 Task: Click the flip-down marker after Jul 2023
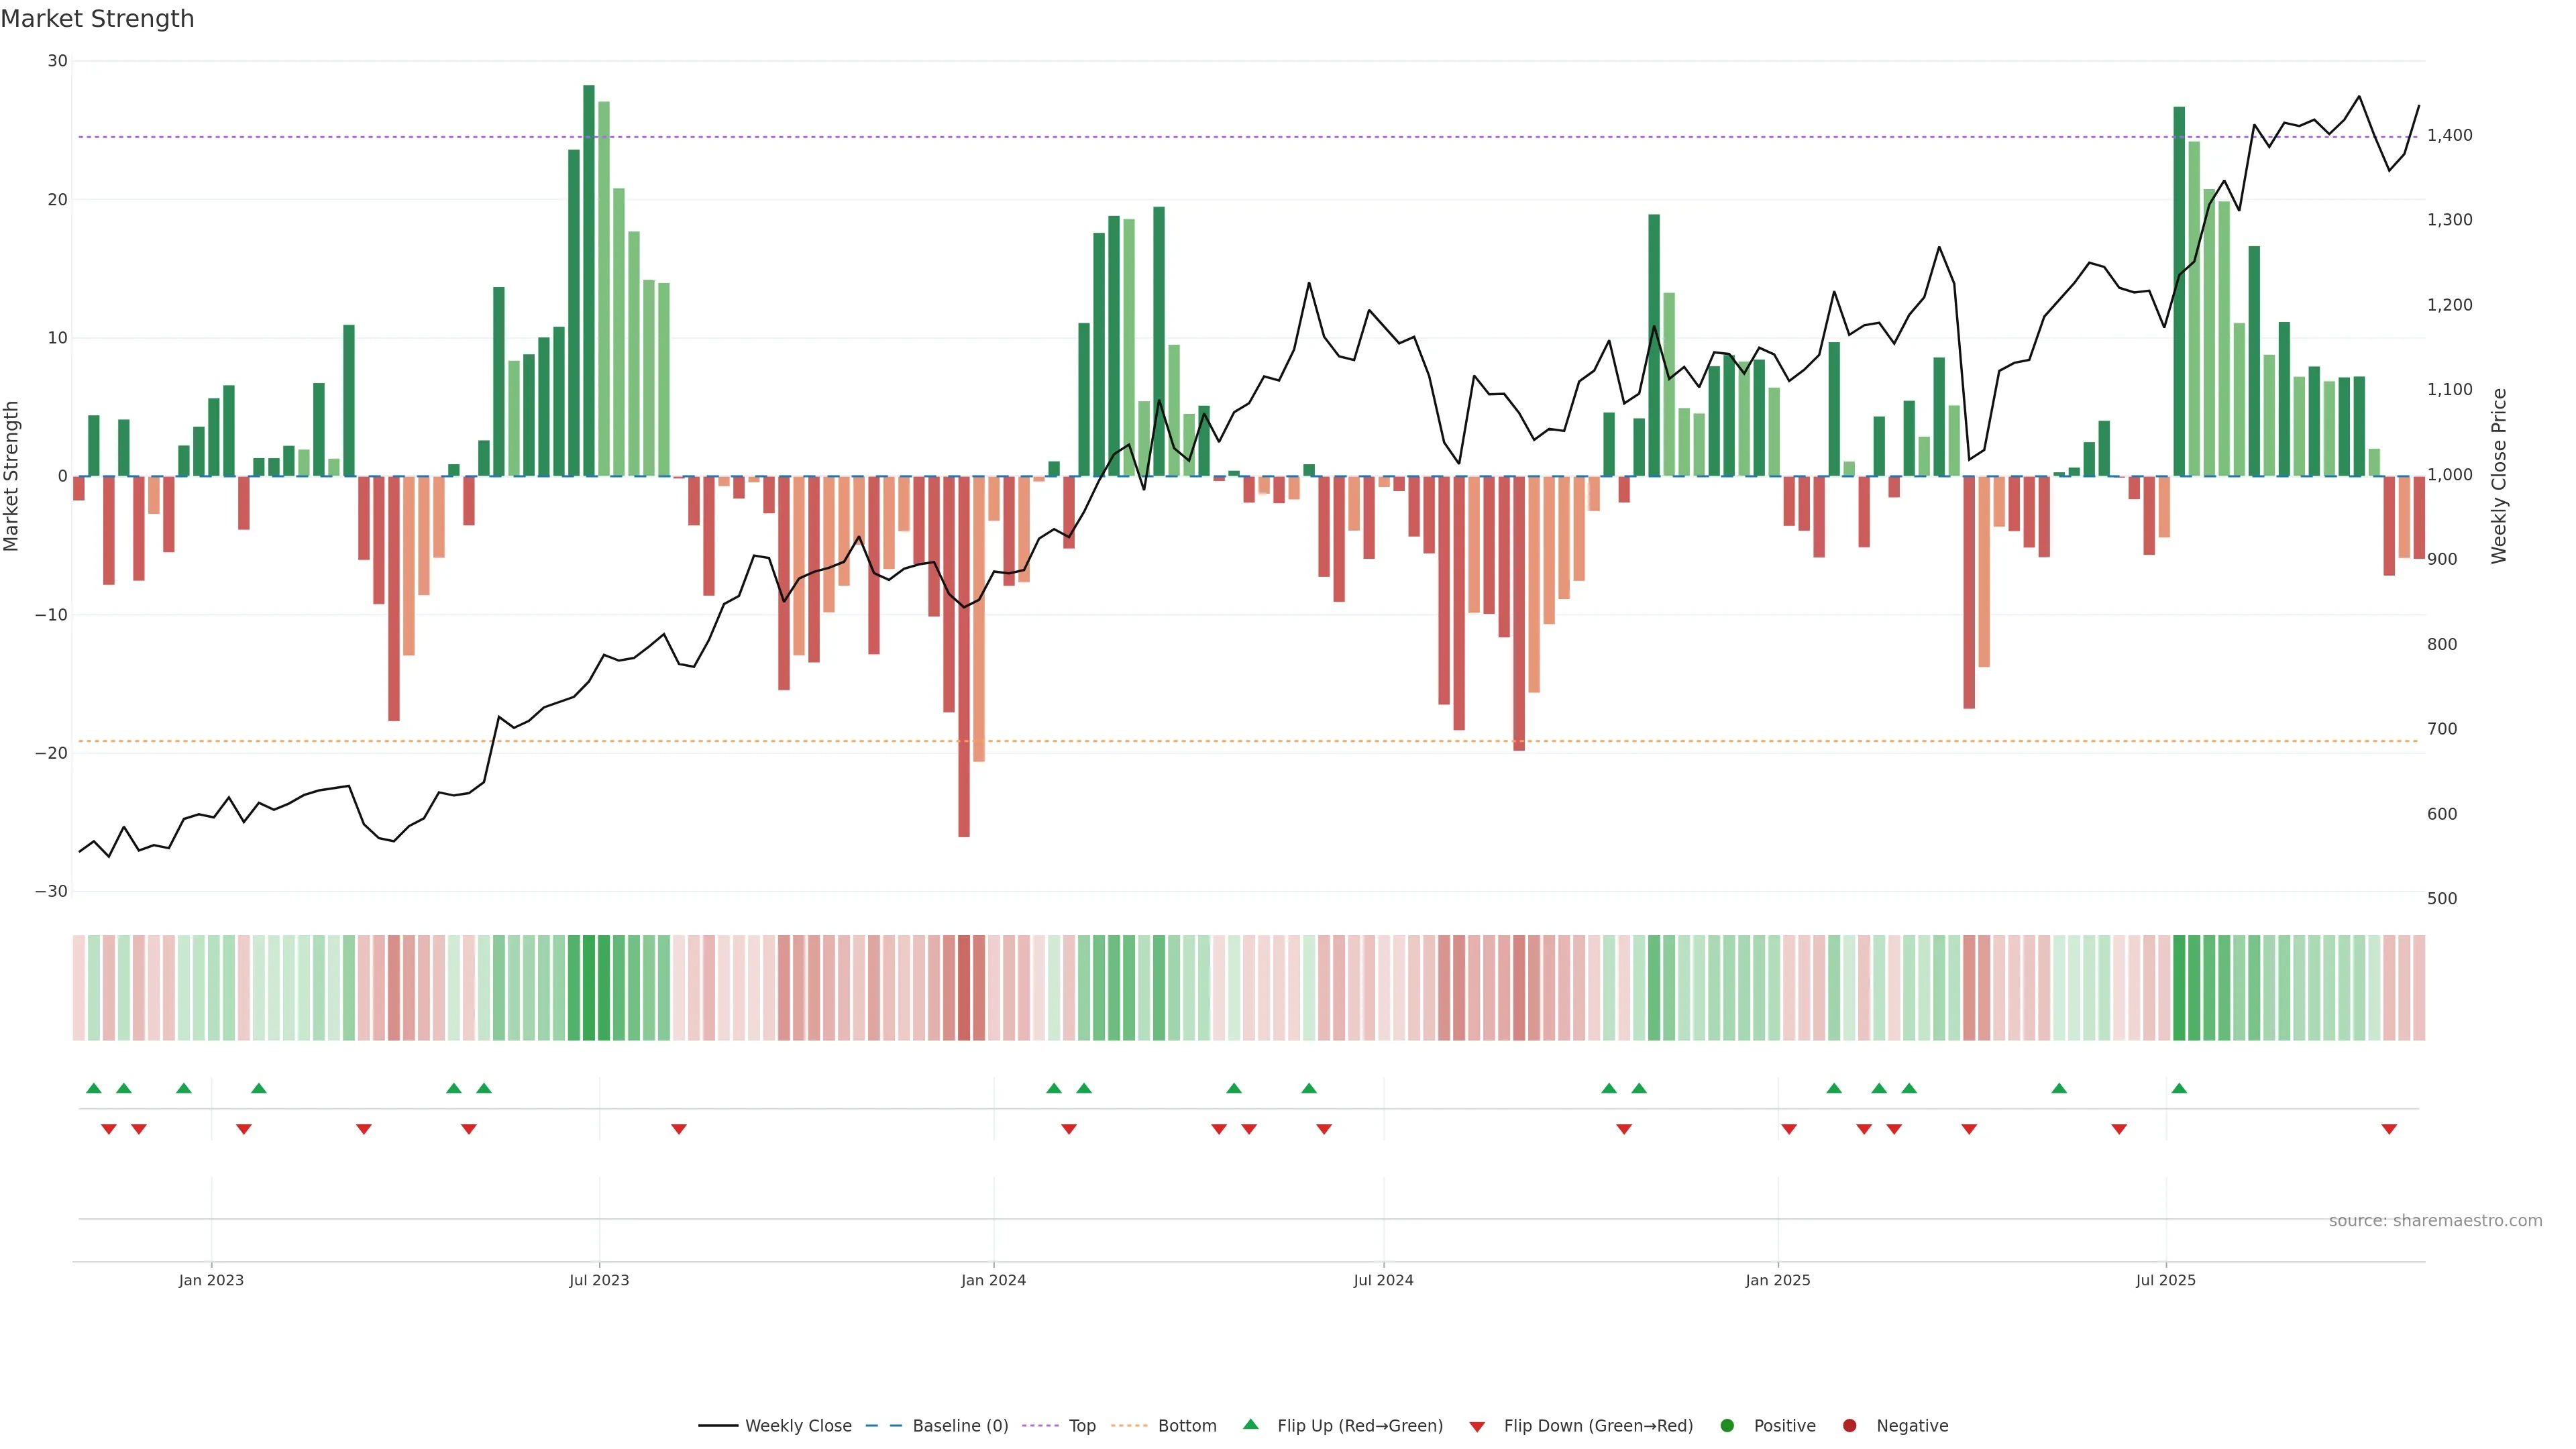coord(679,1129)
